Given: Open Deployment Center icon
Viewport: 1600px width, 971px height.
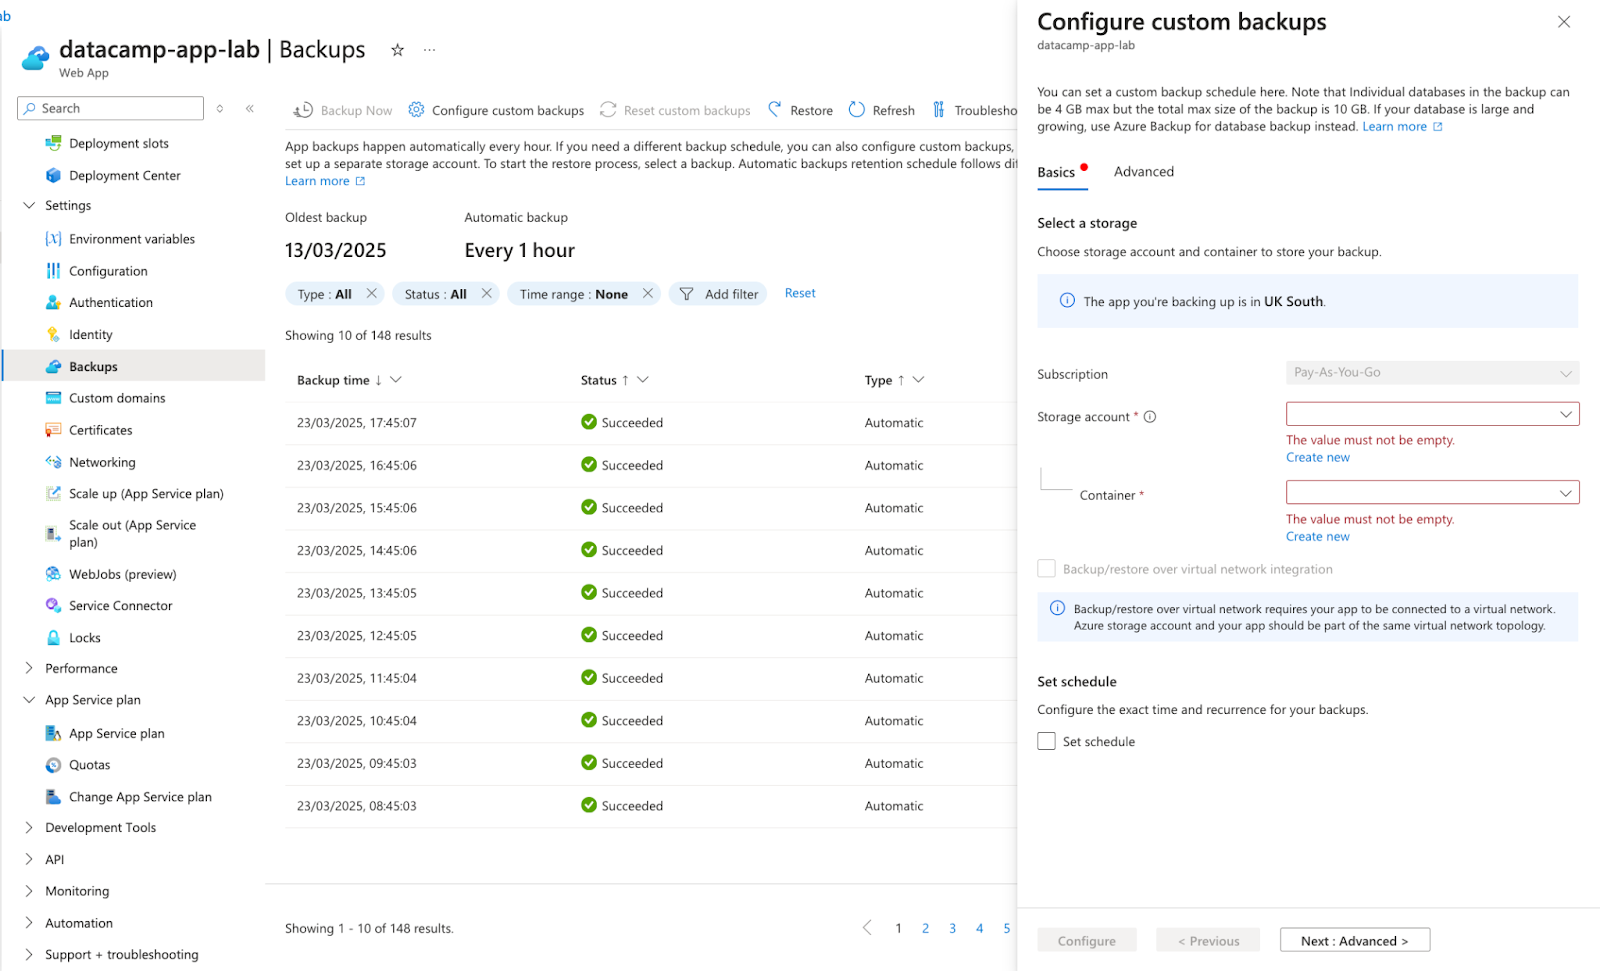Looking at the screenshot, I should [53, 176].
